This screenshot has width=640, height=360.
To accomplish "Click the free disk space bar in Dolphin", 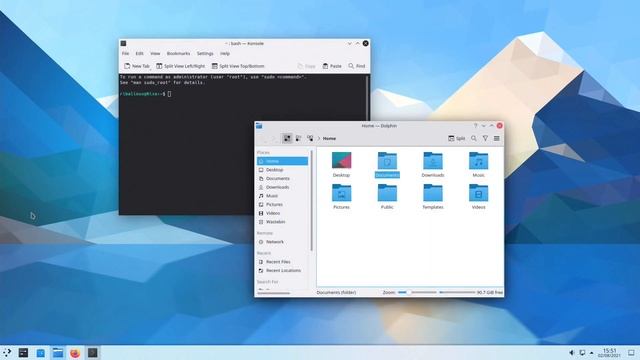I will (x=457, y=292).
